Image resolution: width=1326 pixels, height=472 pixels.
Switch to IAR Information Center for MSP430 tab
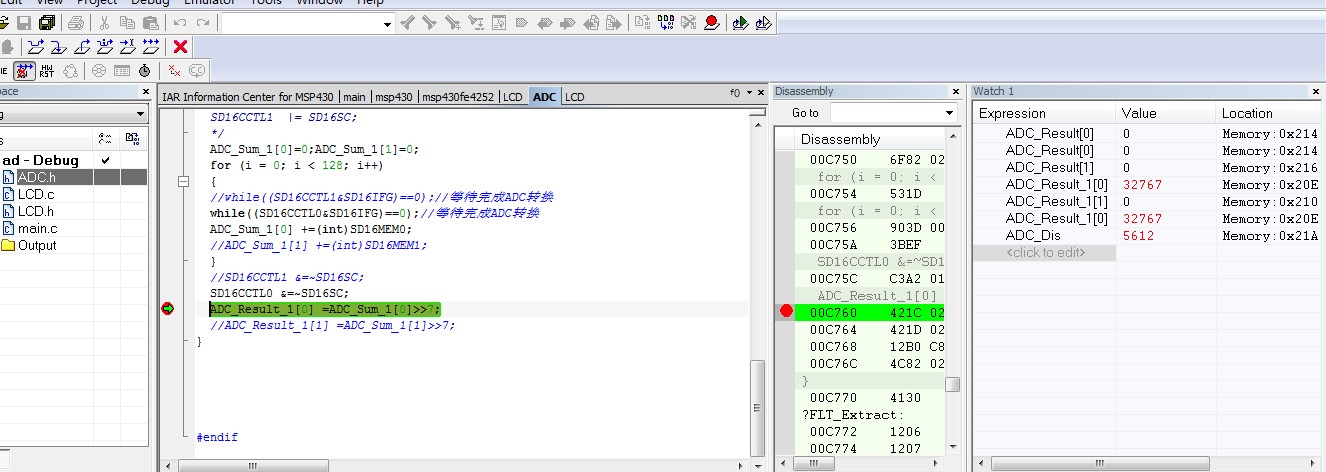point(249,97)
